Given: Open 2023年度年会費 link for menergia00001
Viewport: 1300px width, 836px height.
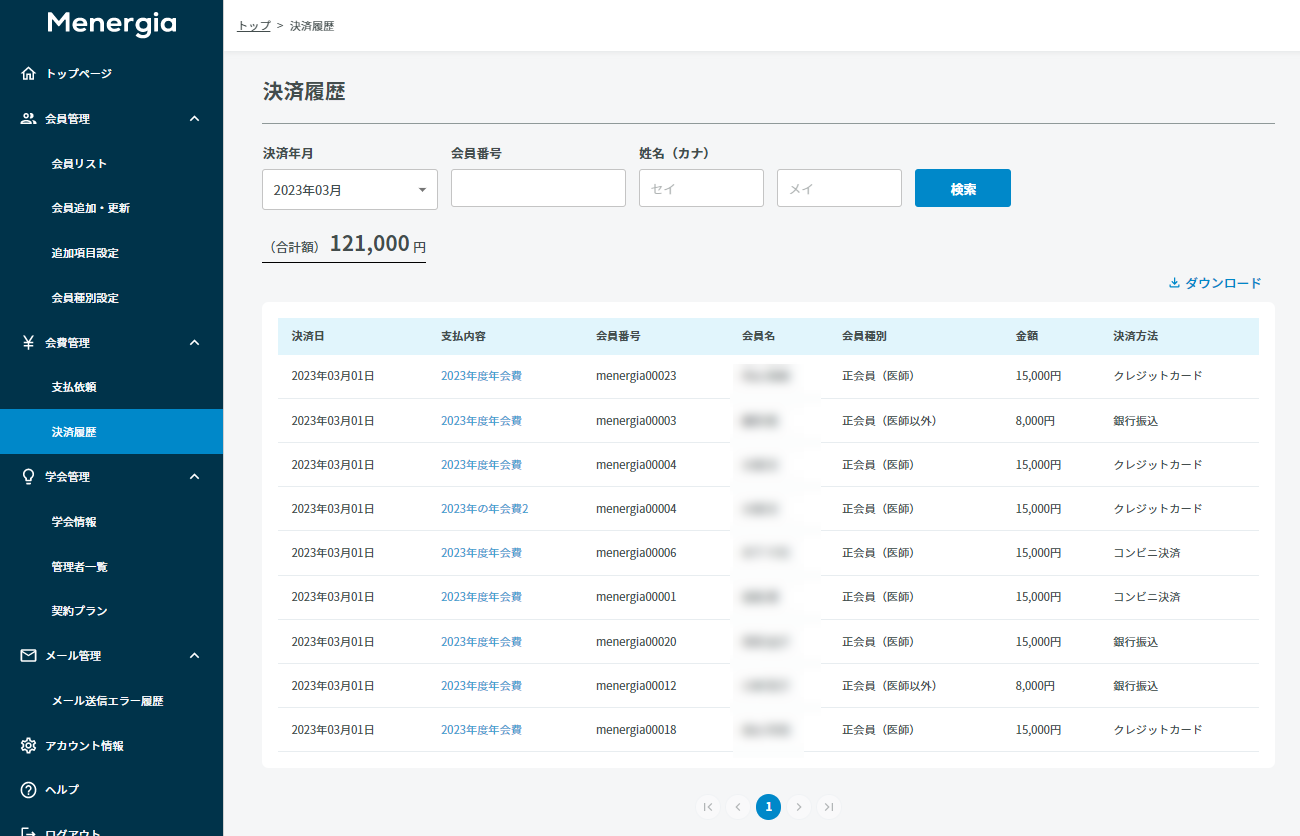Looking at the screenshot, I should (481, 597).
